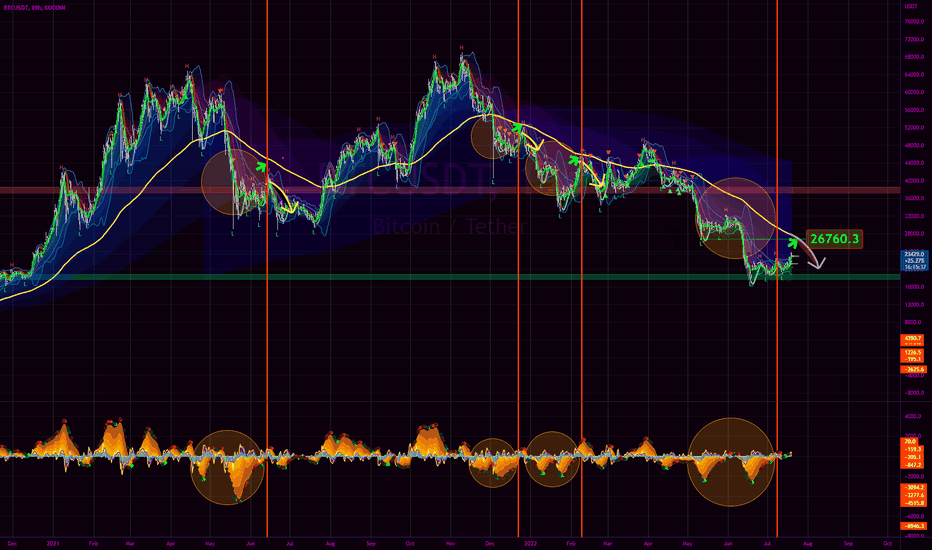932x550 pixels.
Task: Click the 28000.0 price axis label
Action: coord(914,234)
